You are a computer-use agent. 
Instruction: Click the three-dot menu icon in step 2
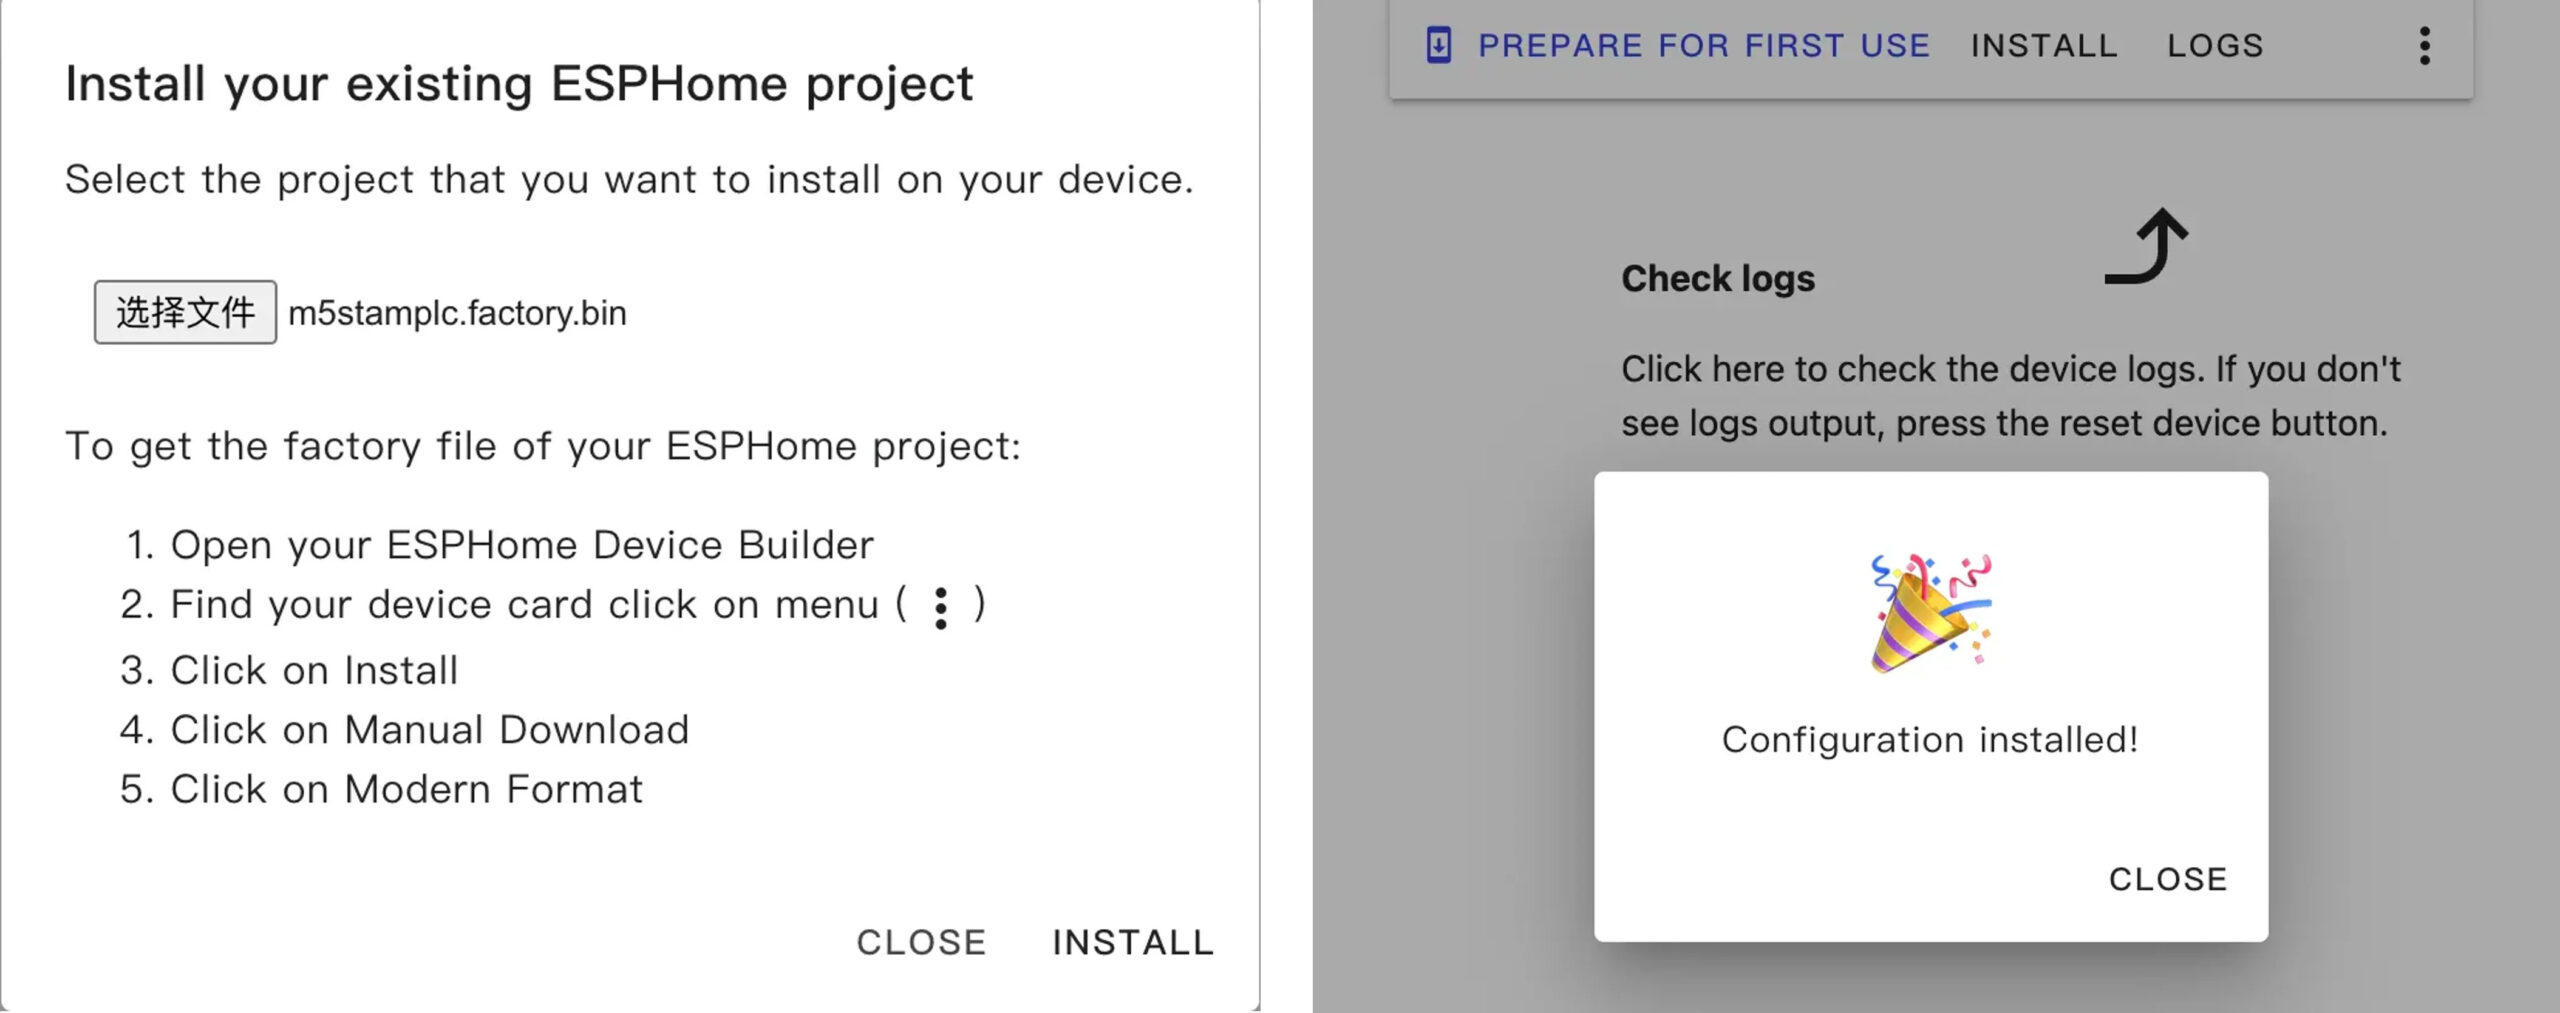(x=940, y=607)
